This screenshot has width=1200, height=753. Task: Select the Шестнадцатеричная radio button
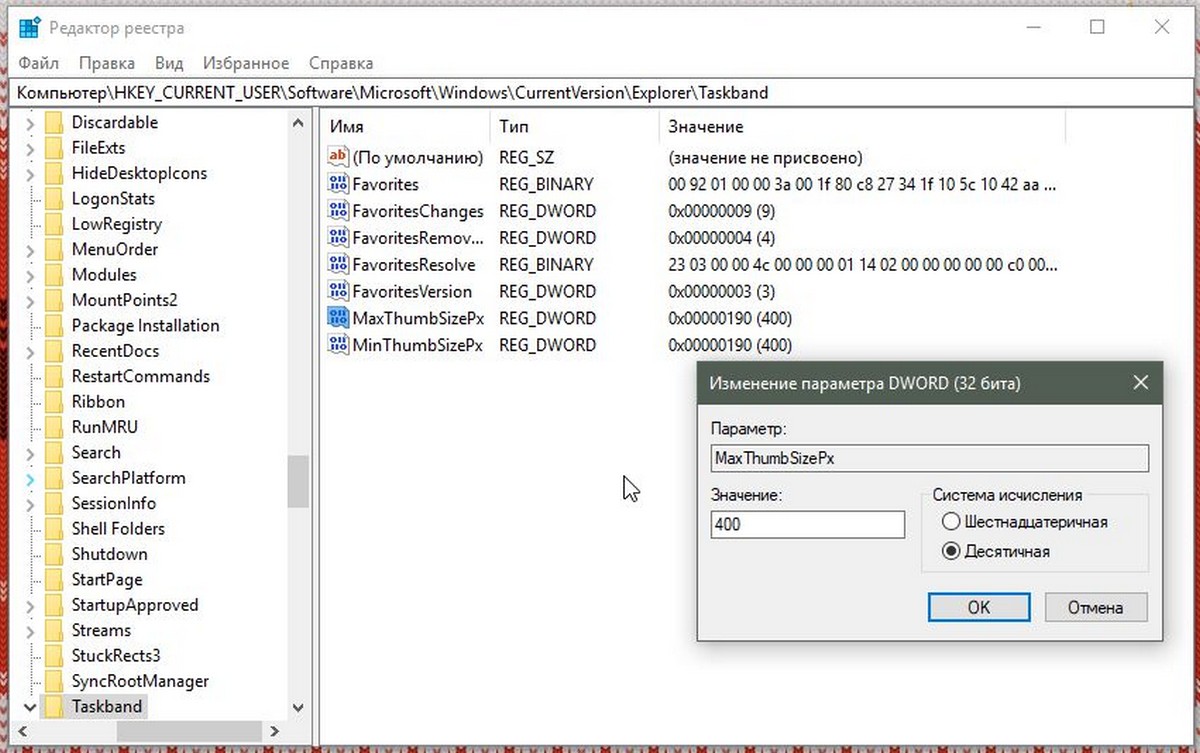click(x=951, y=522)
